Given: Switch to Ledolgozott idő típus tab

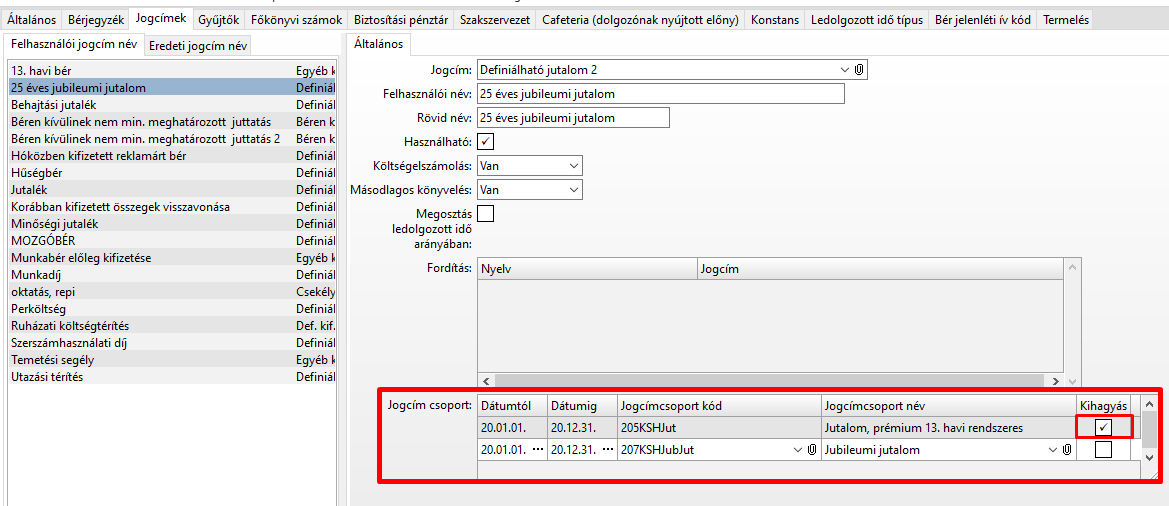Looking at the screenshot, I should (866, 20).
